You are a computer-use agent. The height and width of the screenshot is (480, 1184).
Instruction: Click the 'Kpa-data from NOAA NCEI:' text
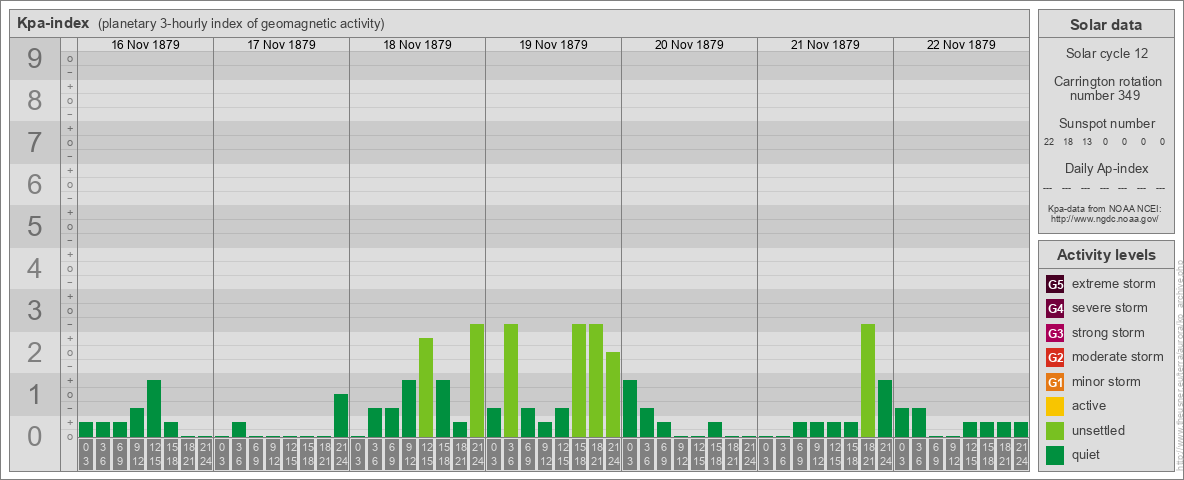point(1103,208)
